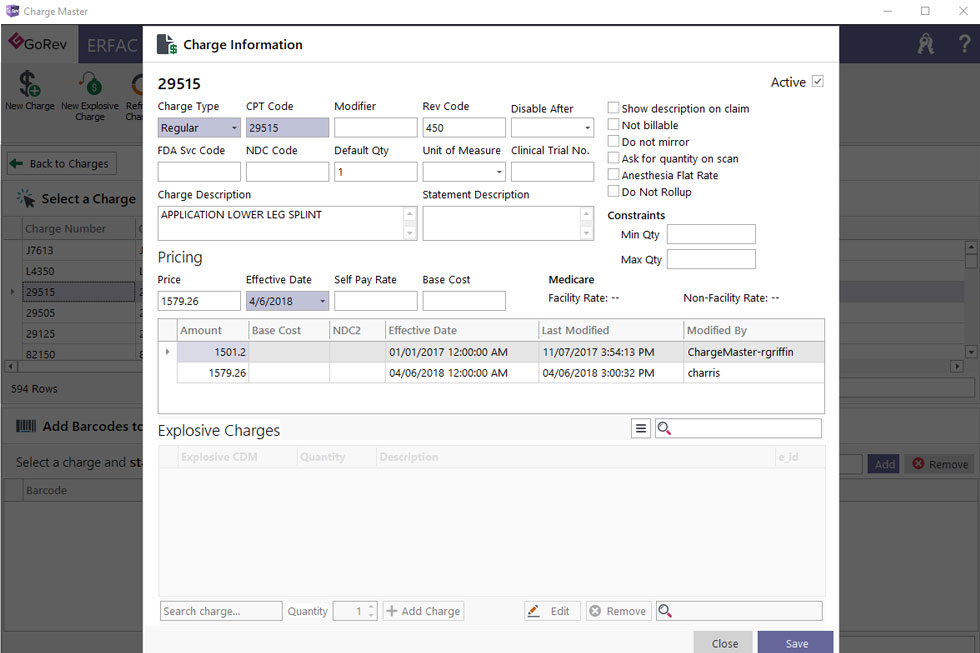980x653 pixels.
Task: Enable Ask for quantity on scan
Action: [614, 158]
